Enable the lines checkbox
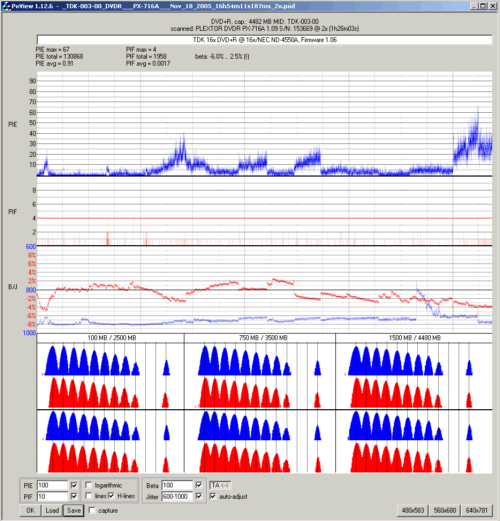 89,496
